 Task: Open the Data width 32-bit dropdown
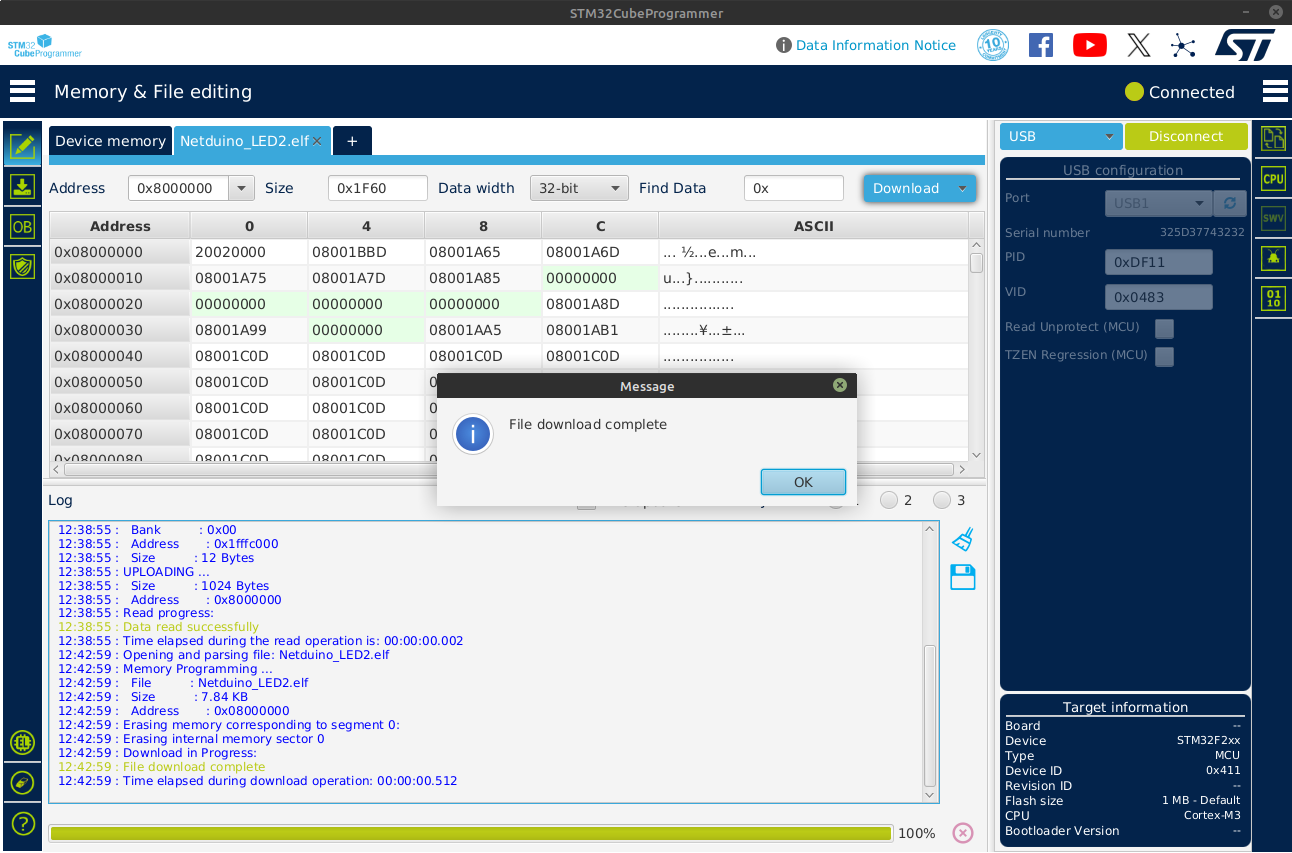[580, 187]
